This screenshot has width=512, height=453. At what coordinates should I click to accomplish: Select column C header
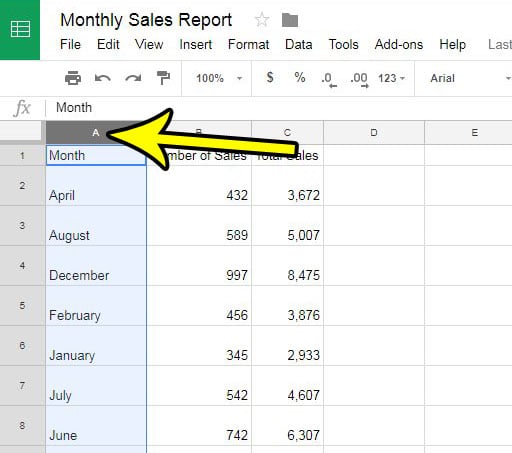tap(287, 133)
